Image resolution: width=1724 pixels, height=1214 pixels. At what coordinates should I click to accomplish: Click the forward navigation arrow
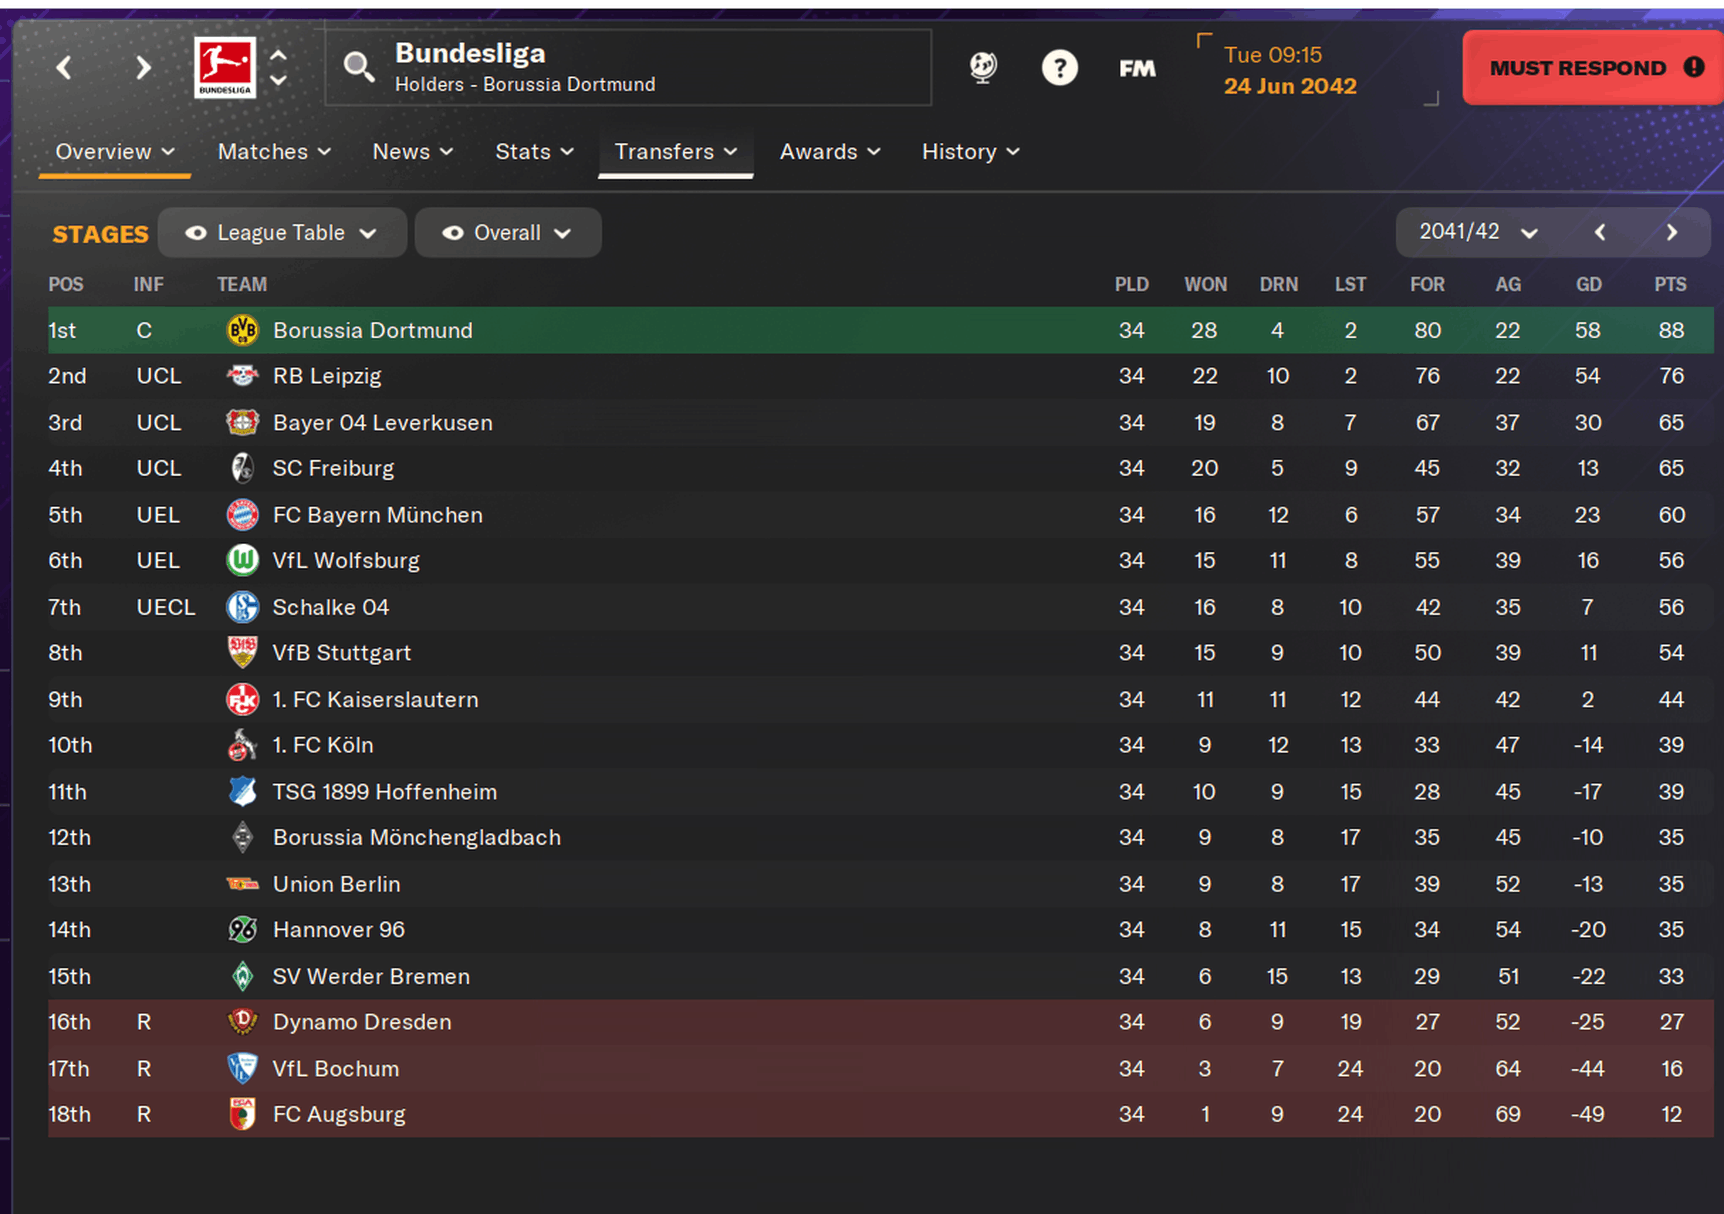(x=143, y=68)
